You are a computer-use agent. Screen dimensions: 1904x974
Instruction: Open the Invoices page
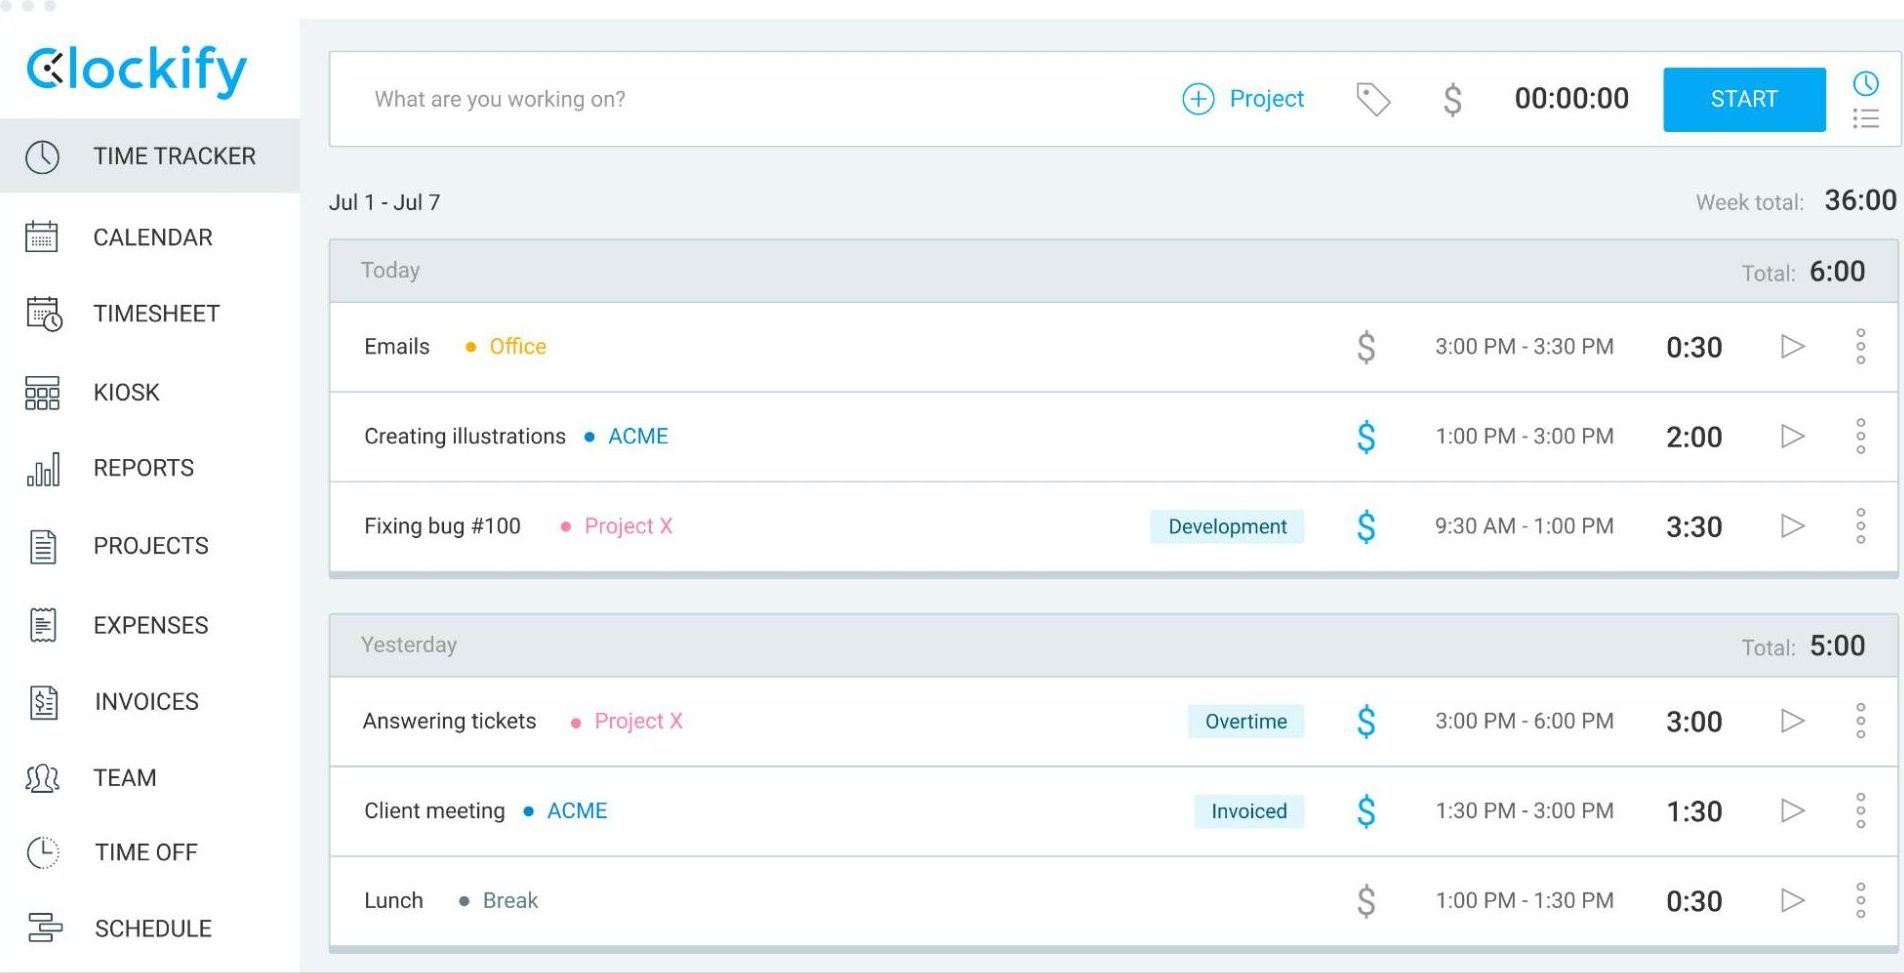[x=147, y=701]
